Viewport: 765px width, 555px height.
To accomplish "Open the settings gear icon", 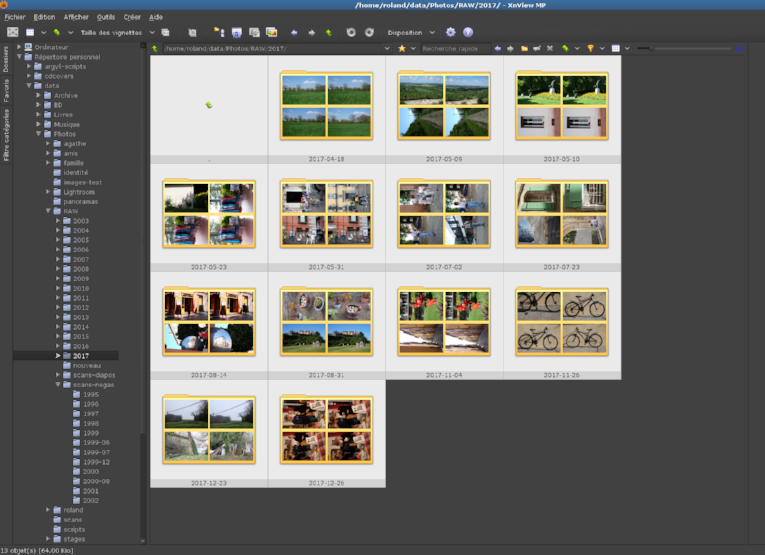I will tap(451, 32).
